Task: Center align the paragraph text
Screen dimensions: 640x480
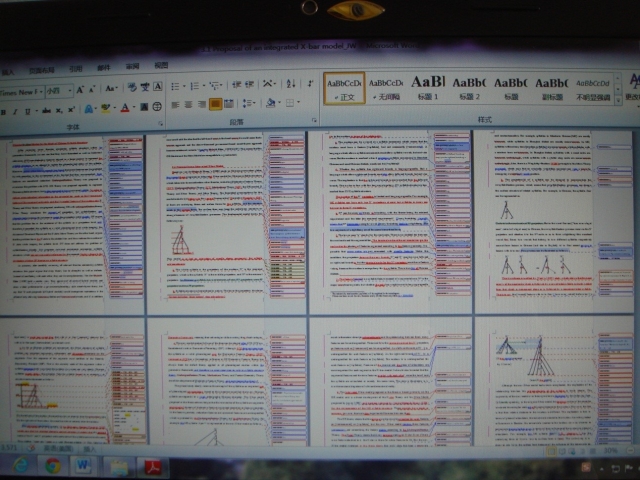Action: tap(186, 104)
